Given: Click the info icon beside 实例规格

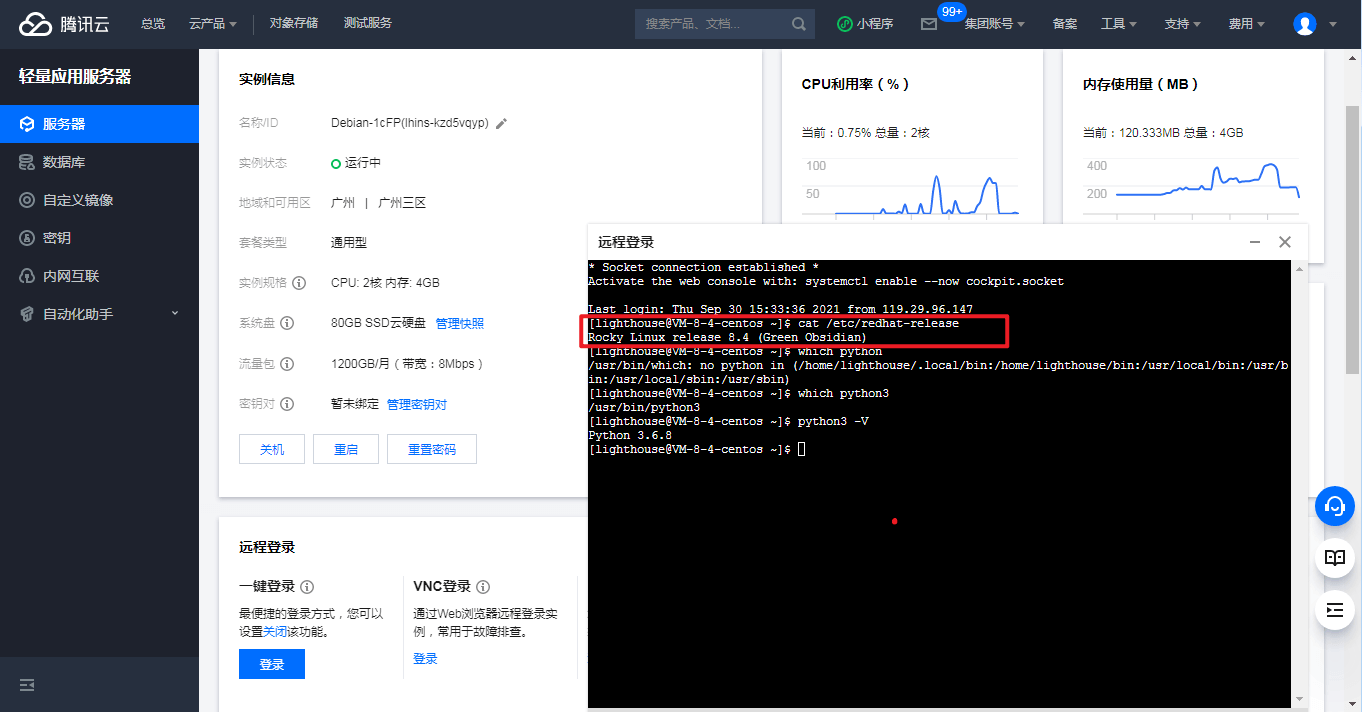Looking at the screenshot, I should coord(299,283).
